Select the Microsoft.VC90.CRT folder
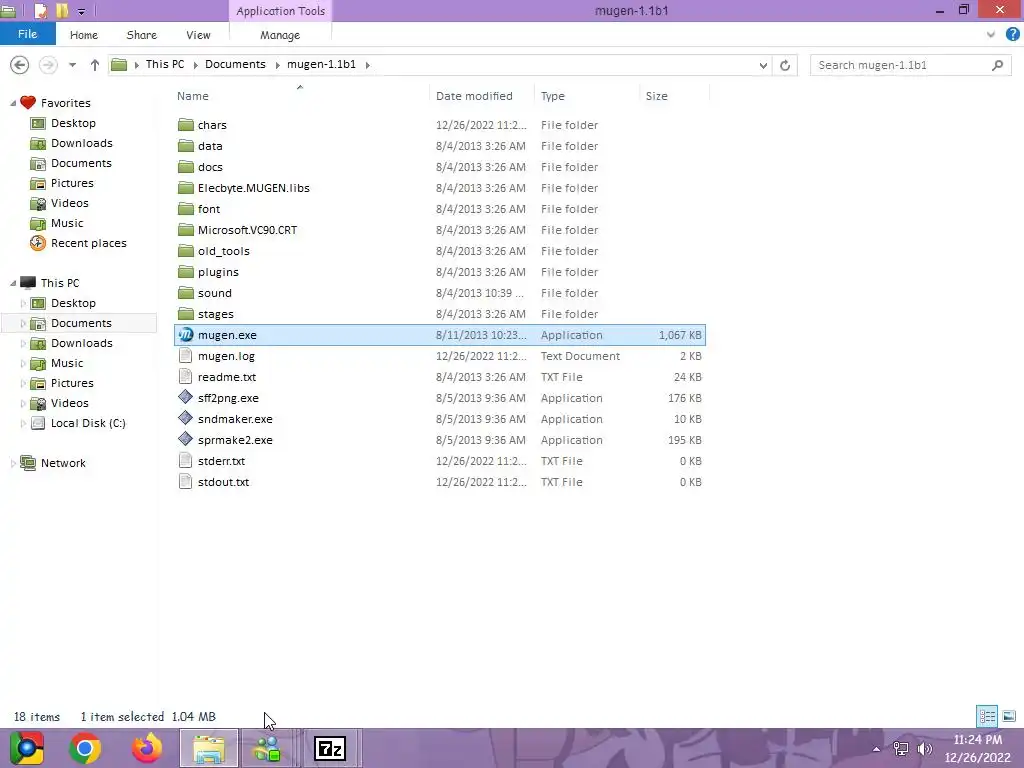 247,230
